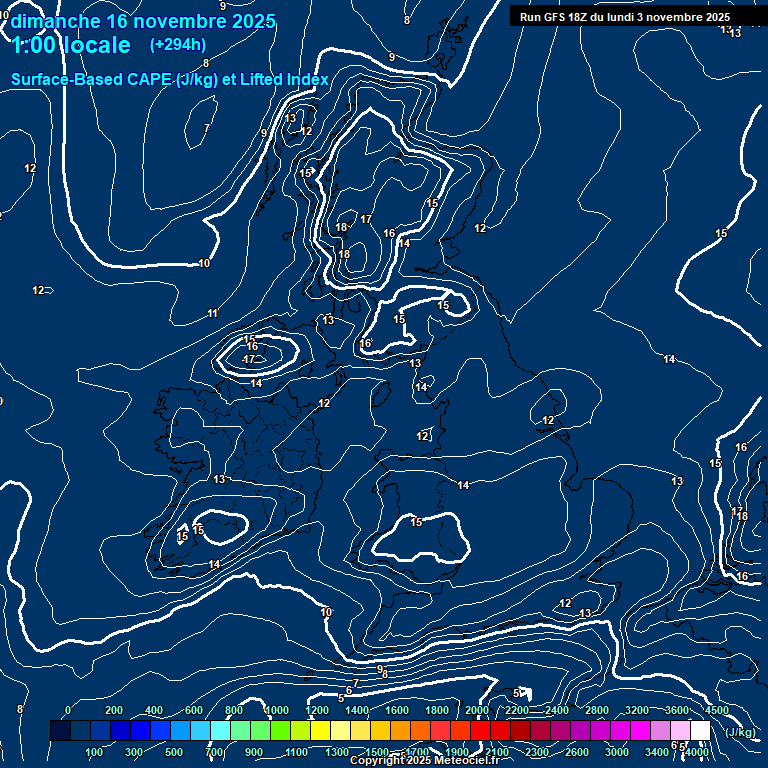Image resolution: width=768 pixels, height=768 pixels.
Task: Click the Surface-Based CAPE et Lifted Index title
Action: coord(170,79)
